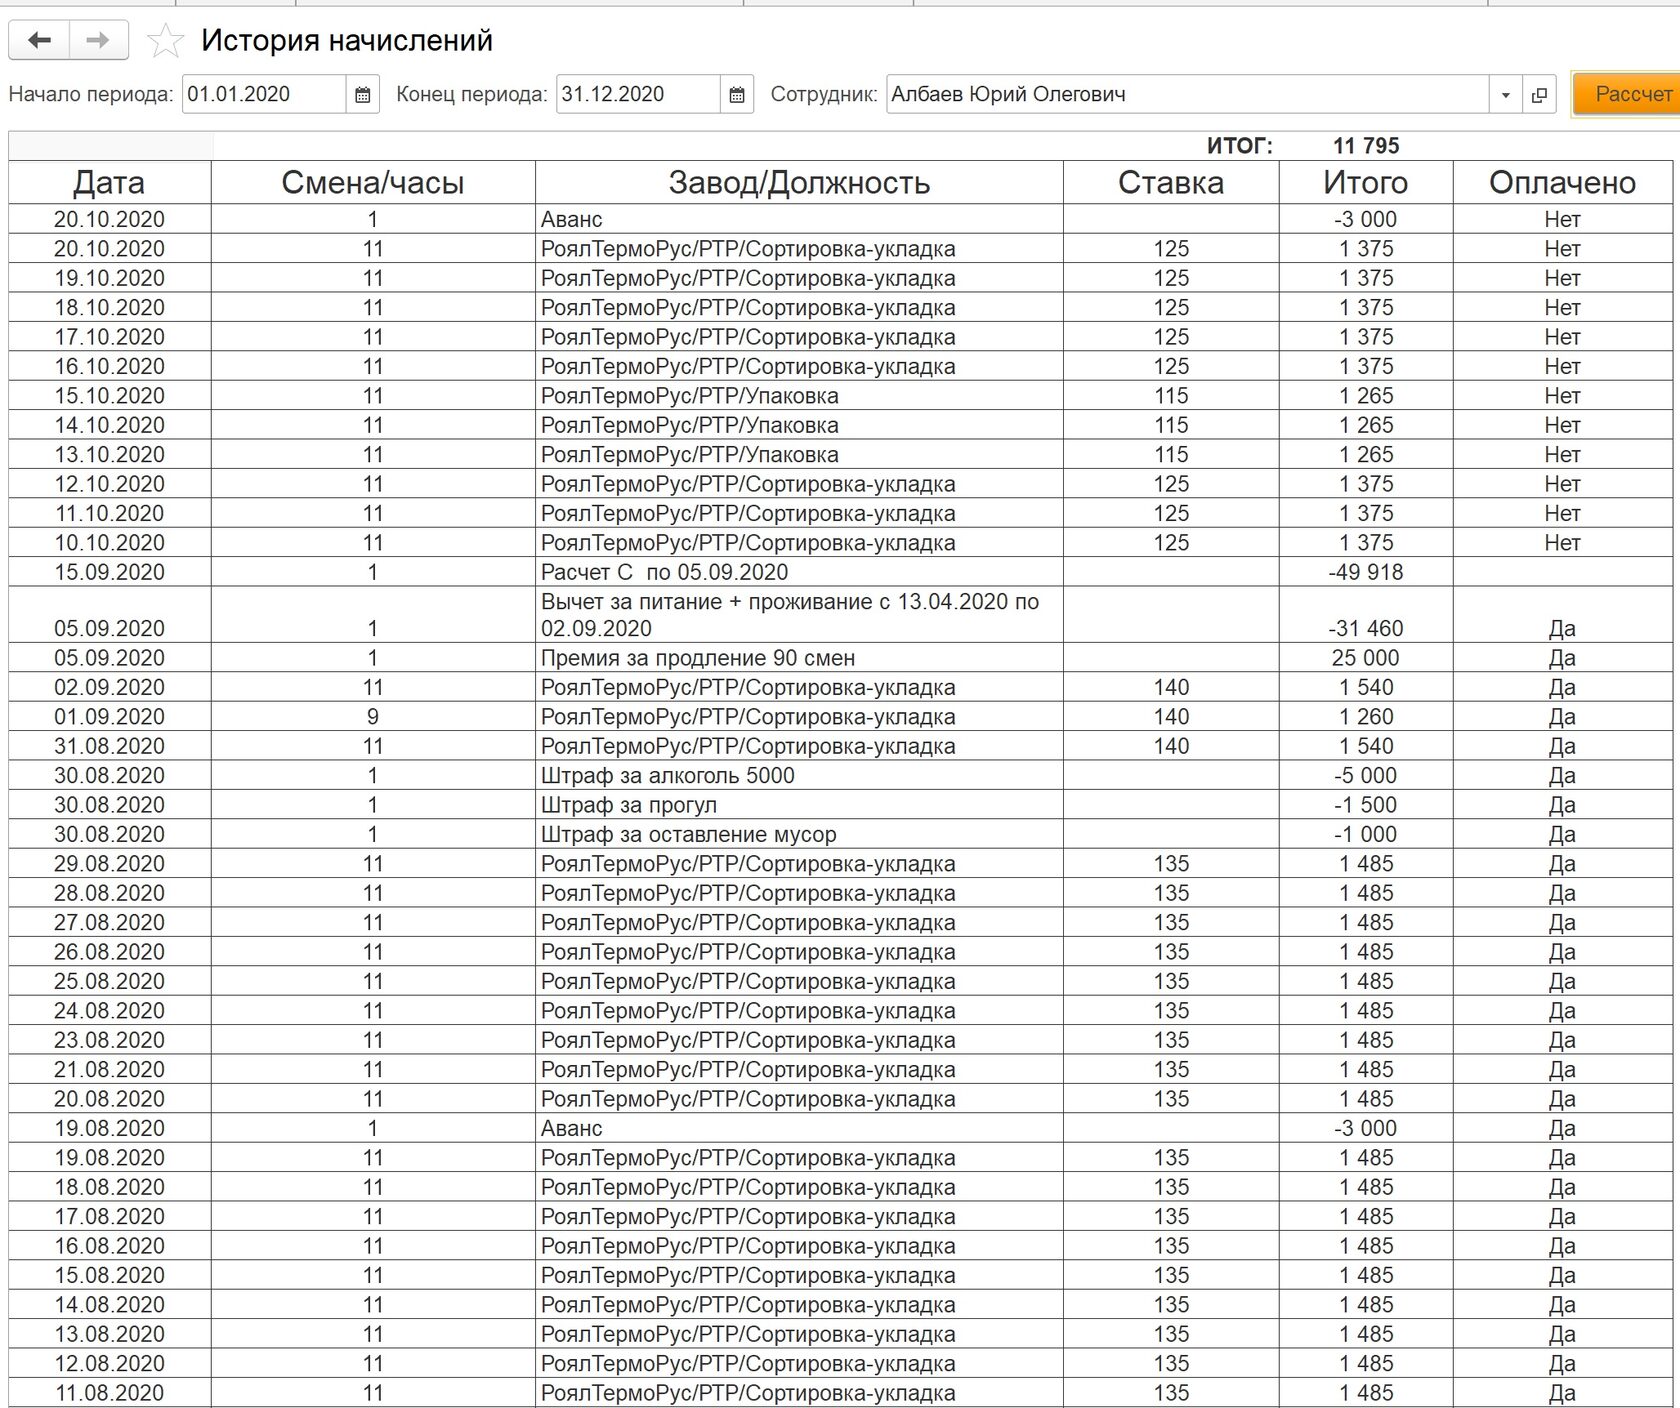
Task: Click the Нет paid status for 13.10.2020
Action: (1563, 455)
